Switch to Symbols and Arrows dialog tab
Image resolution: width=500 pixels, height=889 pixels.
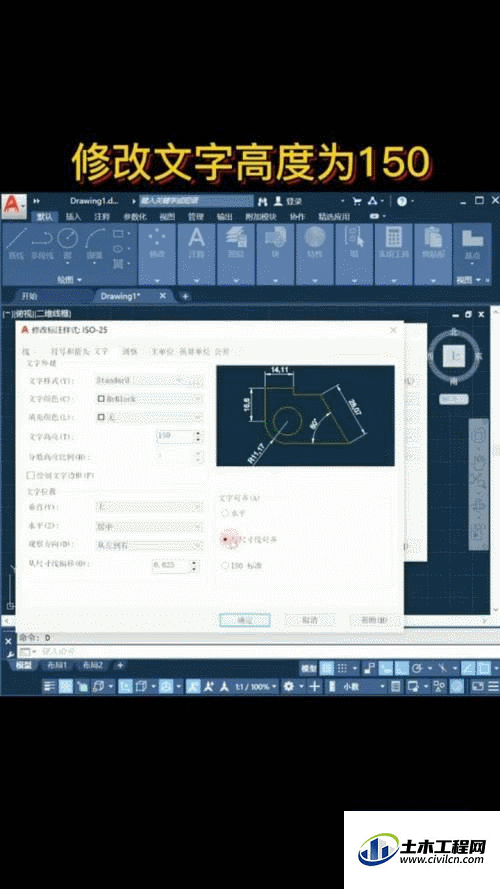pyautogui.click(x=70, y=352)
